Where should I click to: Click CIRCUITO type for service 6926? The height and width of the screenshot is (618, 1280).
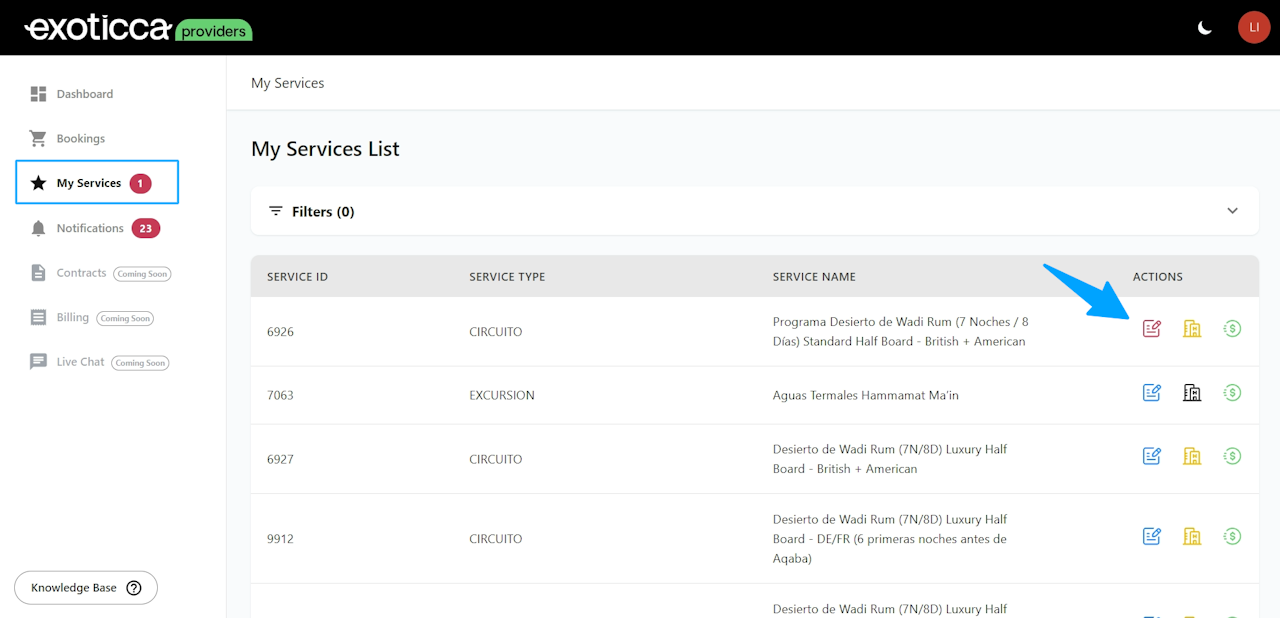click(496, 331)
